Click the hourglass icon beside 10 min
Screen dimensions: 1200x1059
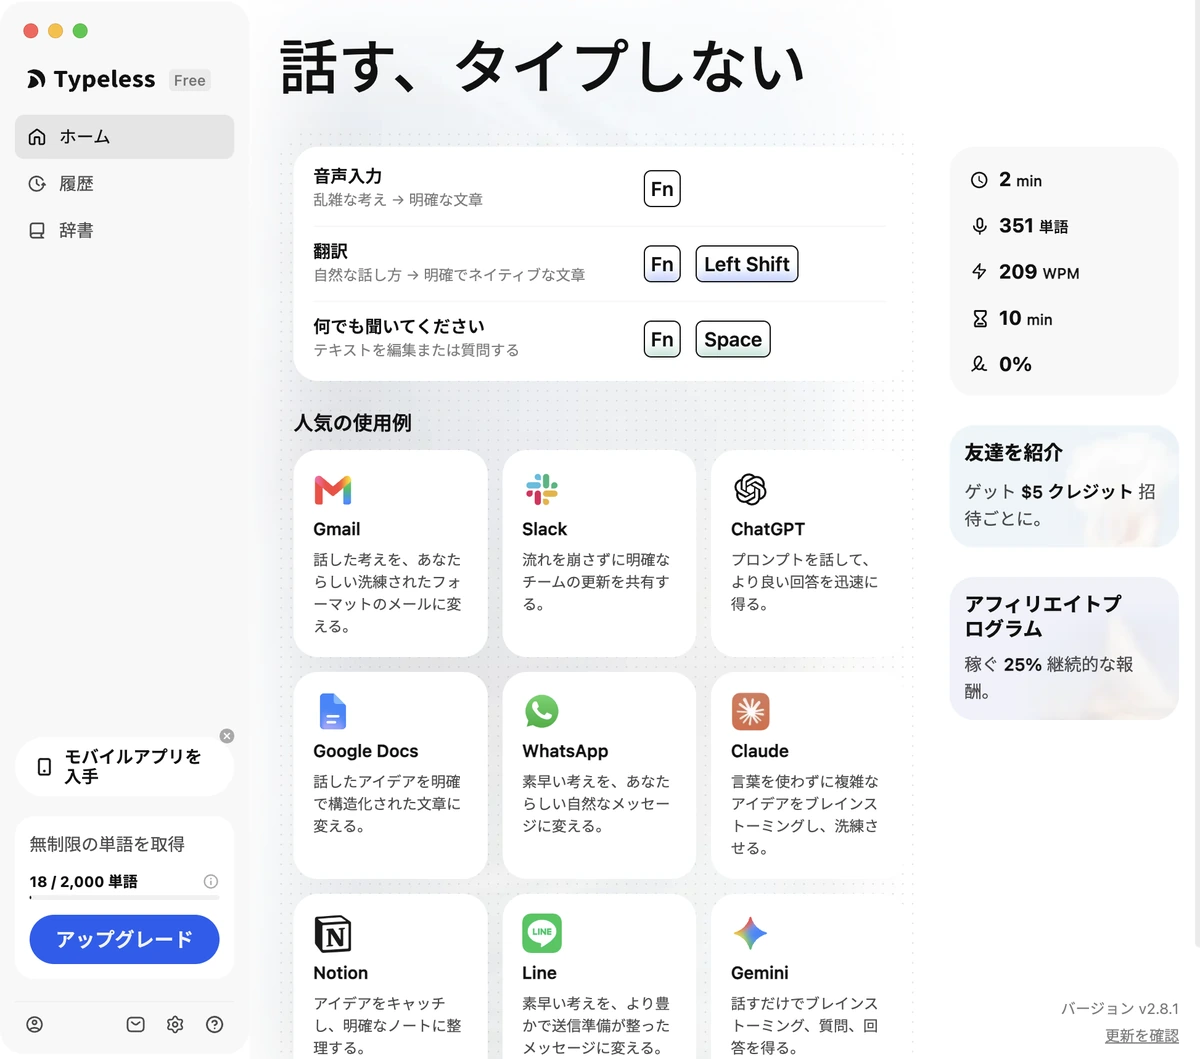(x=979, y=318)
